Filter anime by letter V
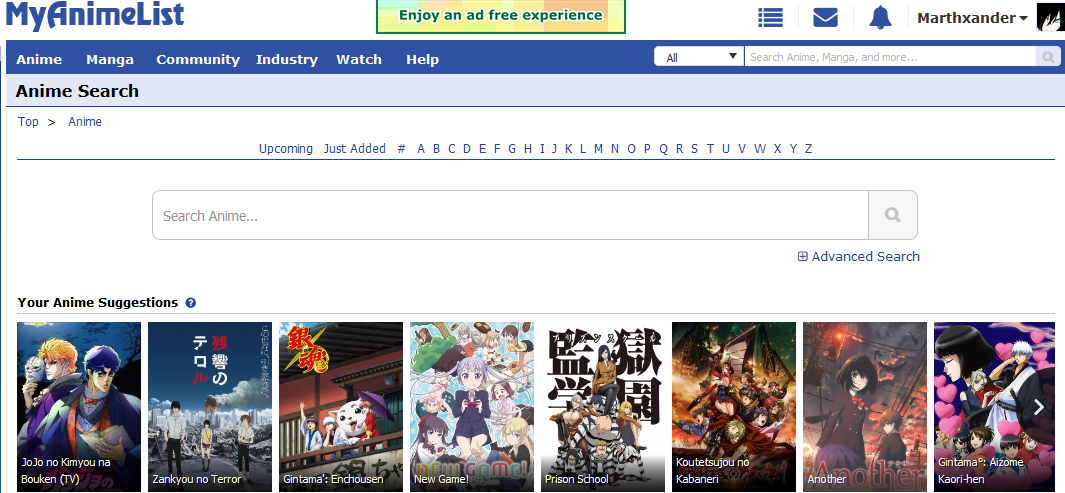The width and height of the screenshot is (1065, 493). tap(742, 149)
